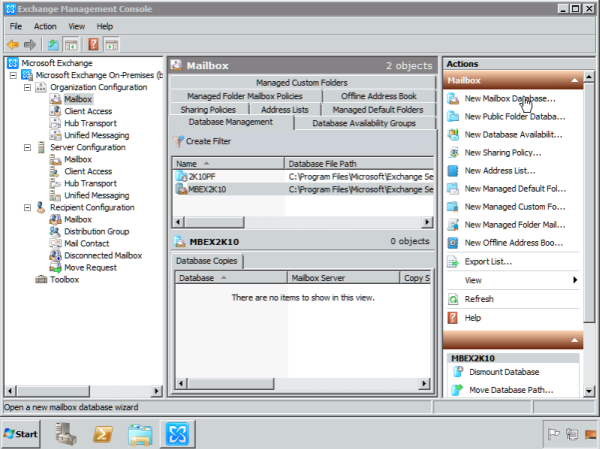Image resolution: width=600 pixels, height=449 pixels.
Task: Click the New Managed Folder Mailbox Policy action
Action: [x=514, y=225]
